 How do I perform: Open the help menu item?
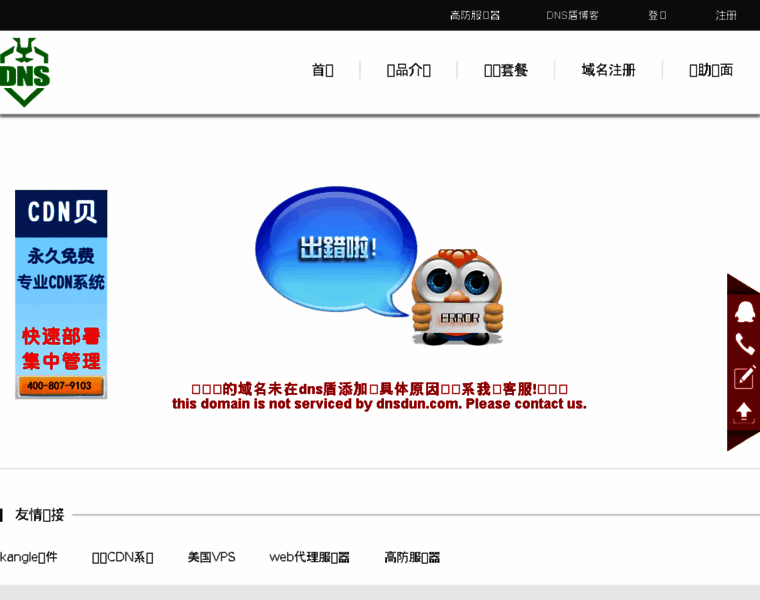711,70
